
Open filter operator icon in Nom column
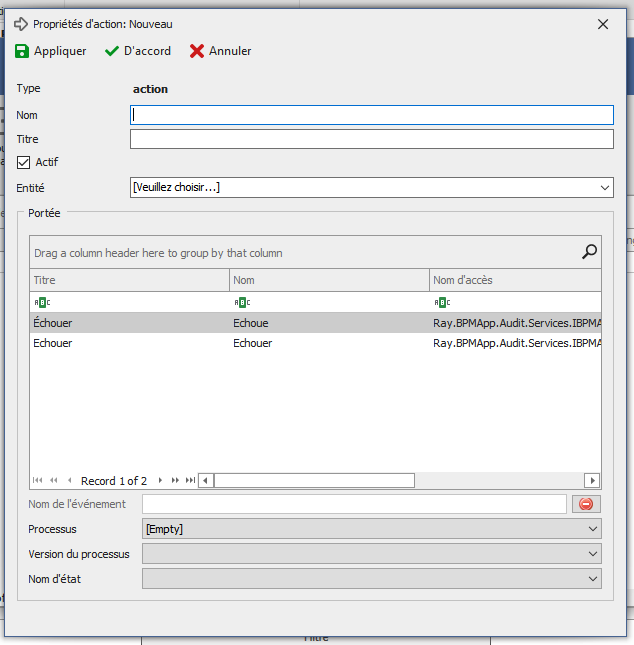pos(242,303)
